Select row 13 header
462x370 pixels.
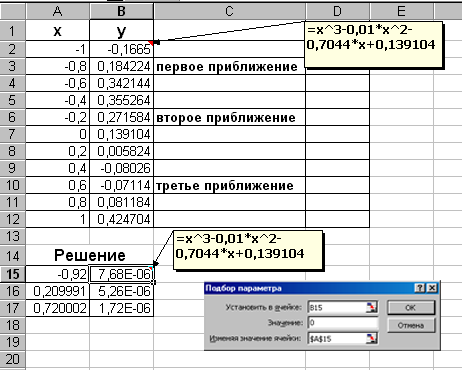pyautogui.click(x=12, y=237)
